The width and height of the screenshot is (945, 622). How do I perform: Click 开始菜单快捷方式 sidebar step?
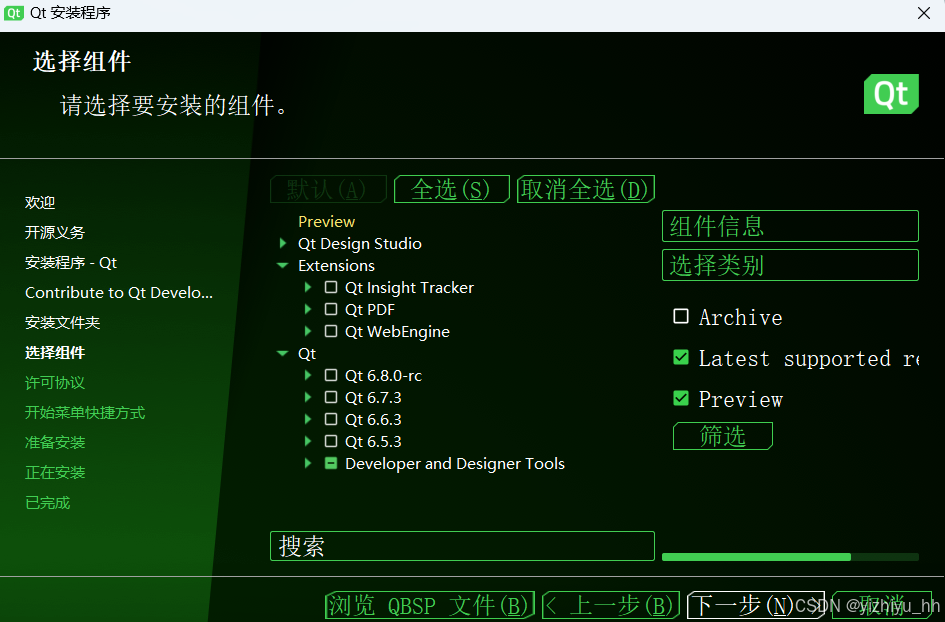coord(85,413)
